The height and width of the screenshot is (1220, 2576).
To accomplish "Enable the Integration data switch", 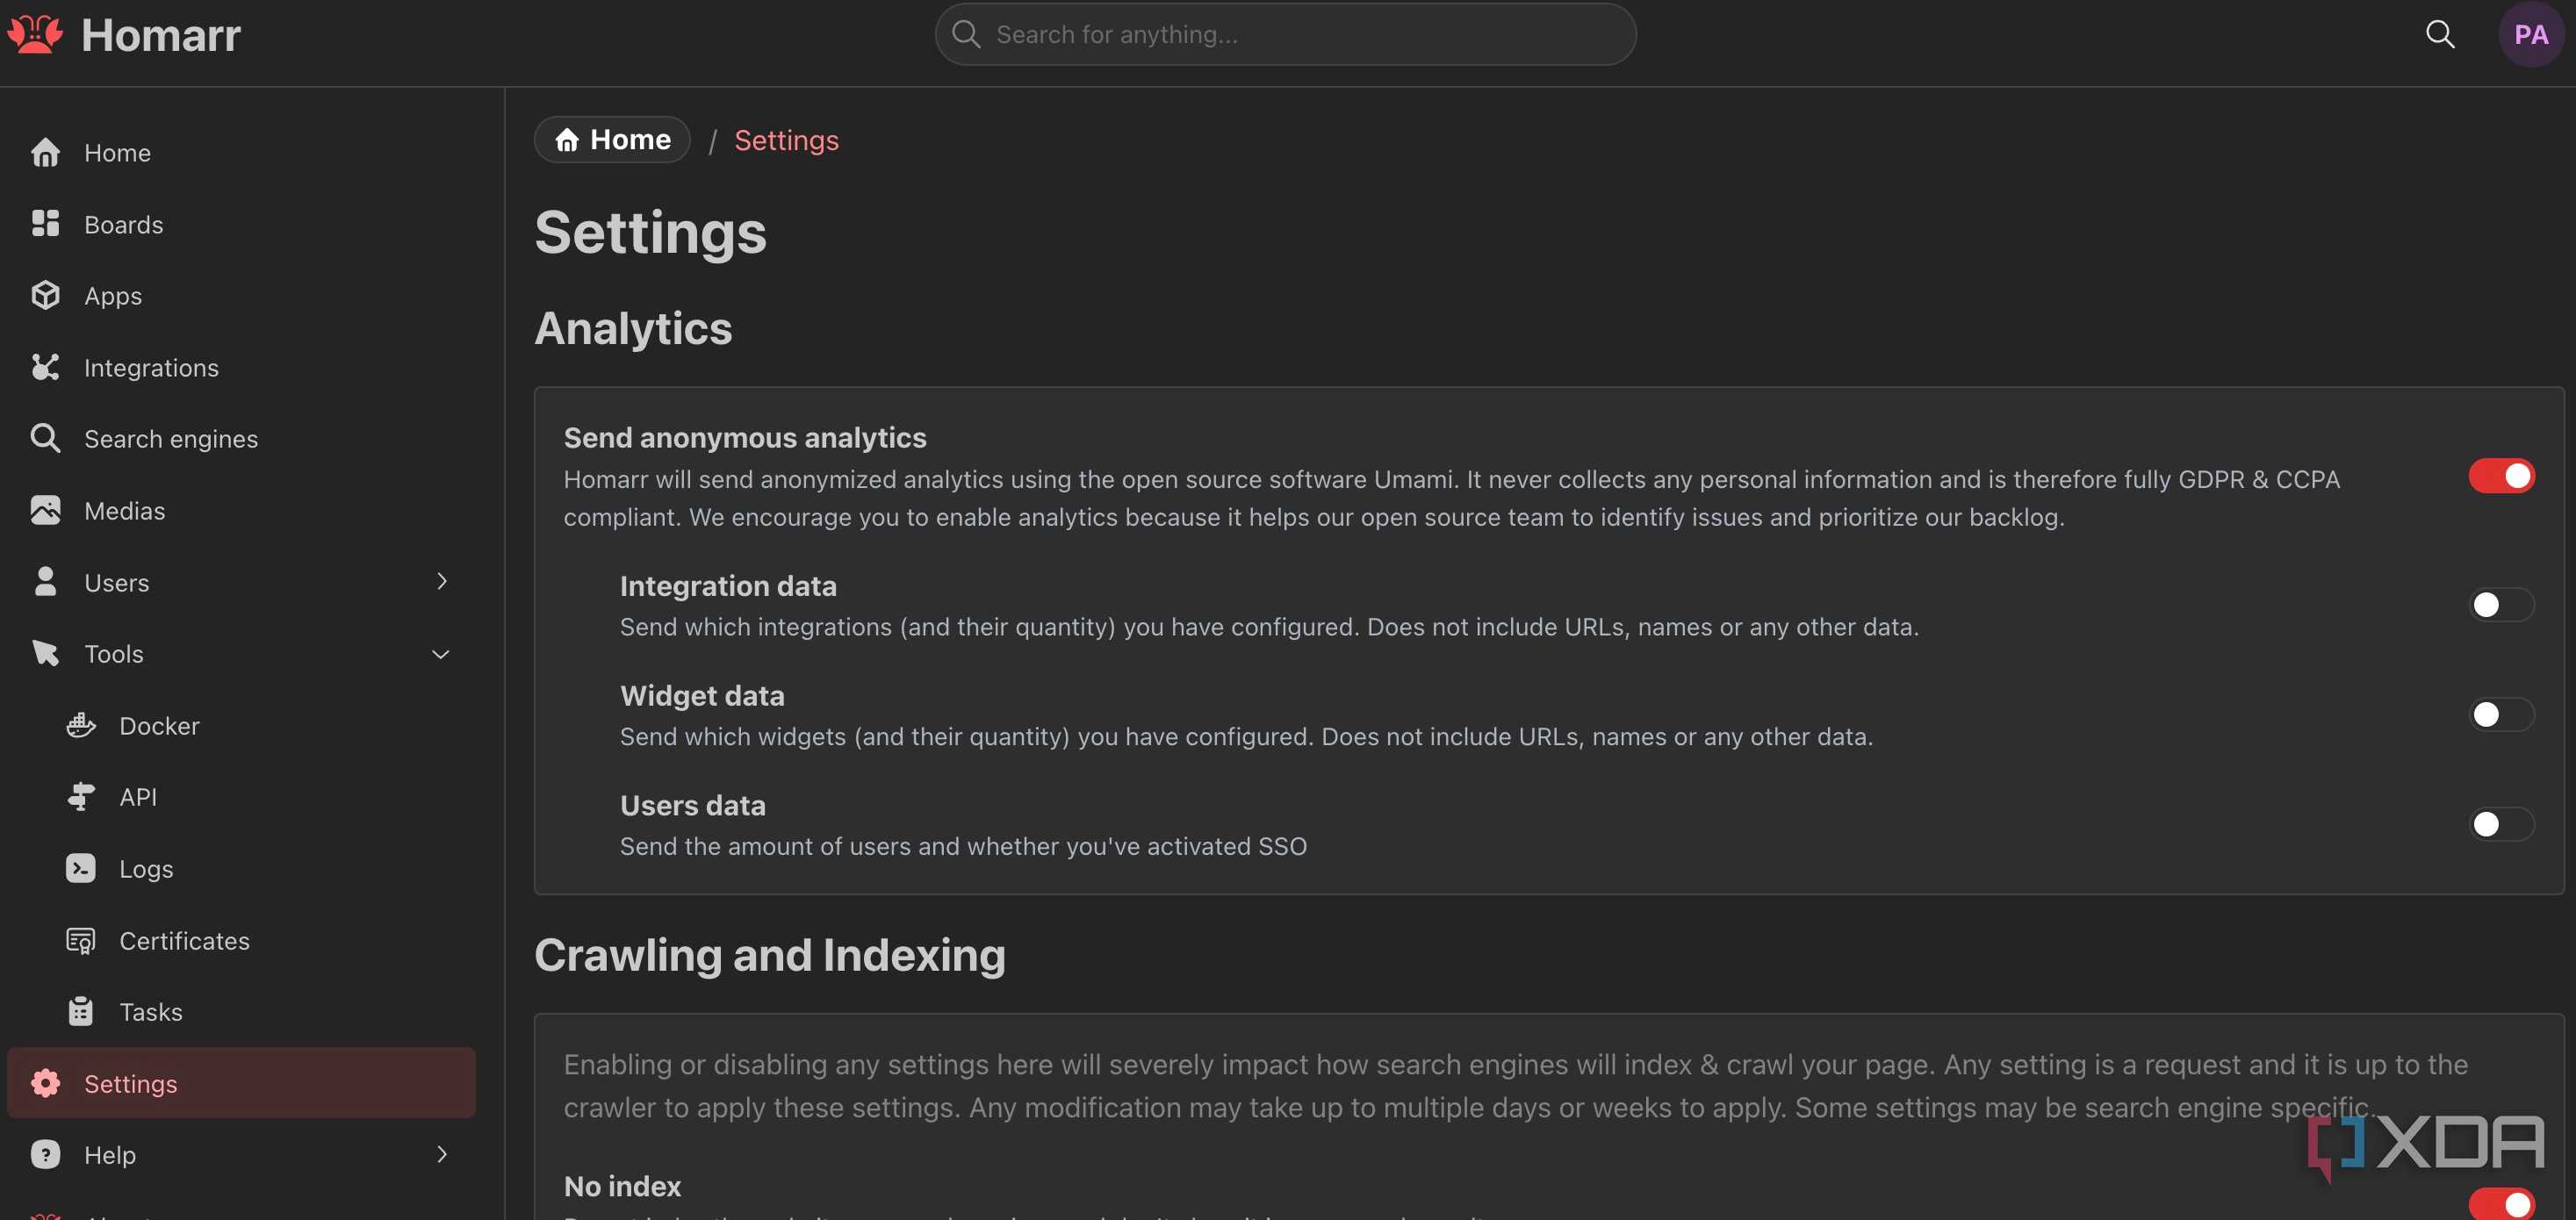I will [x=2501, y=605].
